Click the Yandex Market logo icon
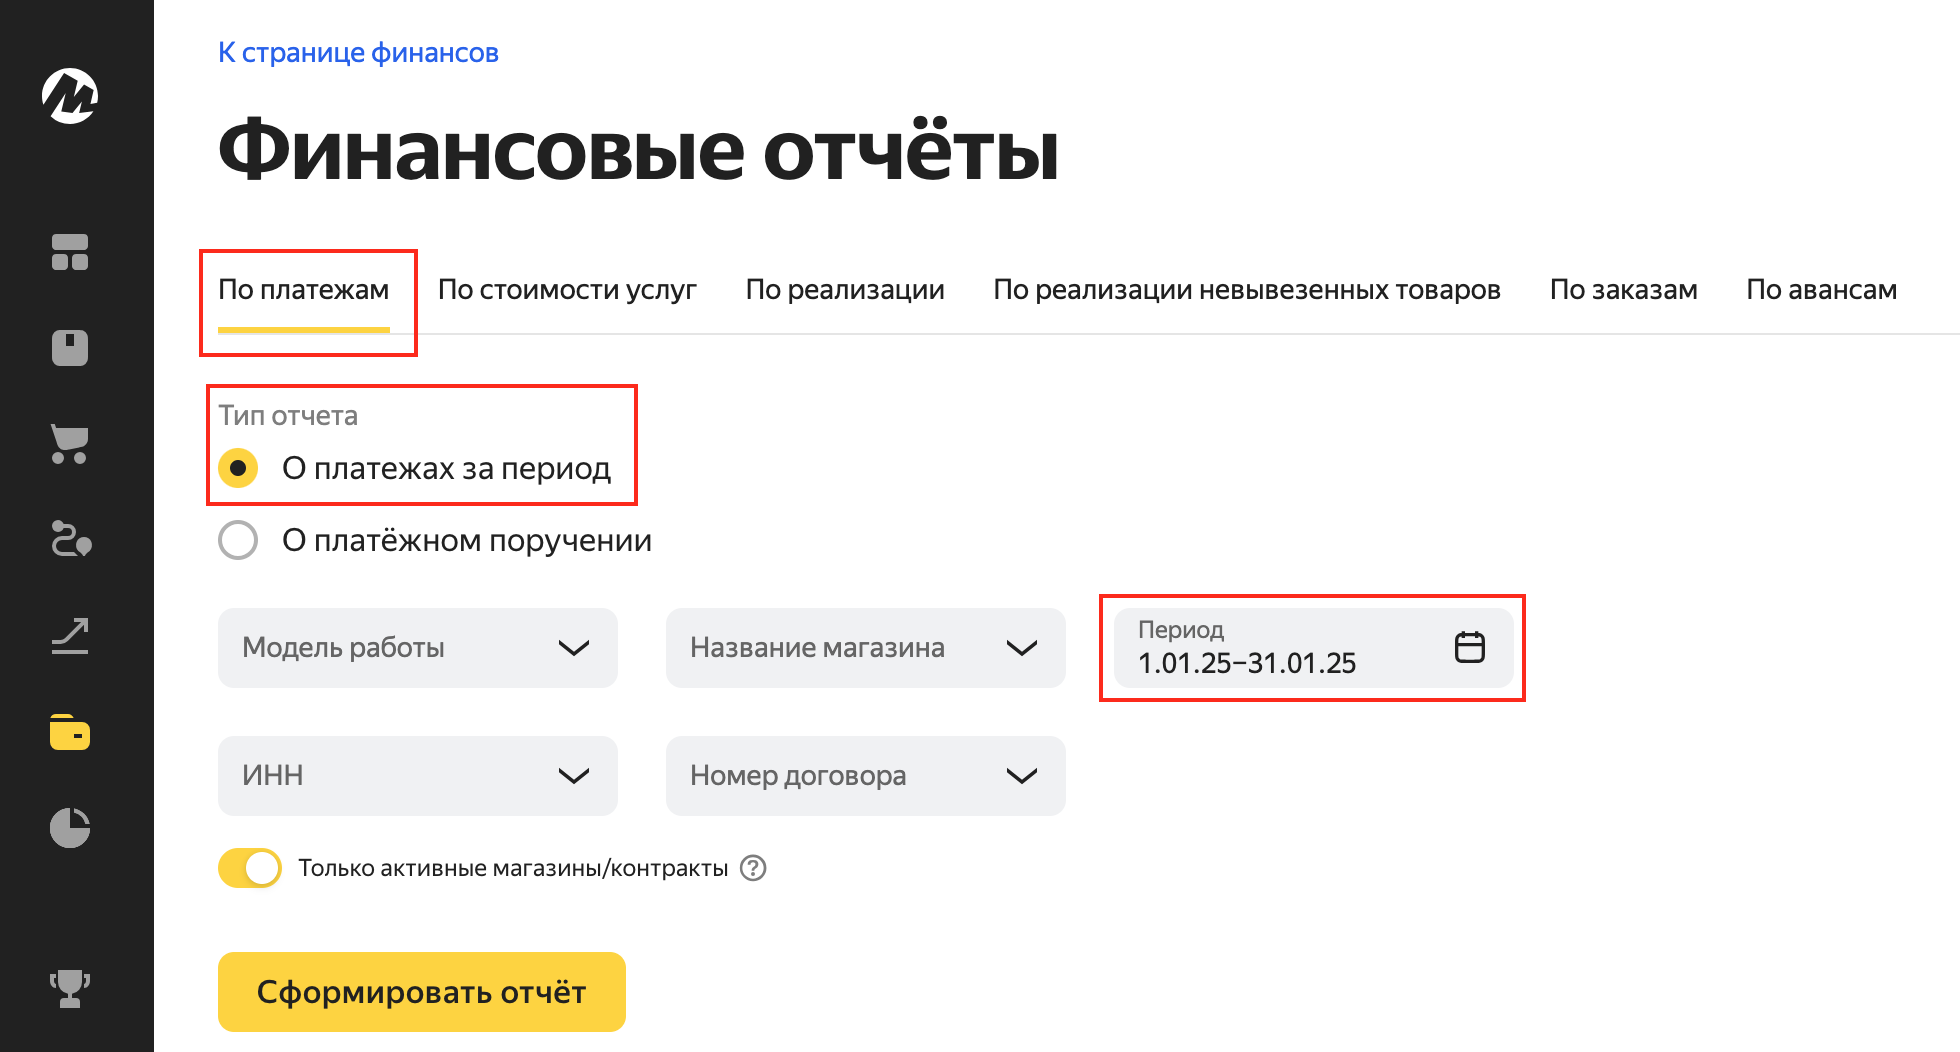Viewport: 1960px width, 1052px height. click(x=70, y=96)
